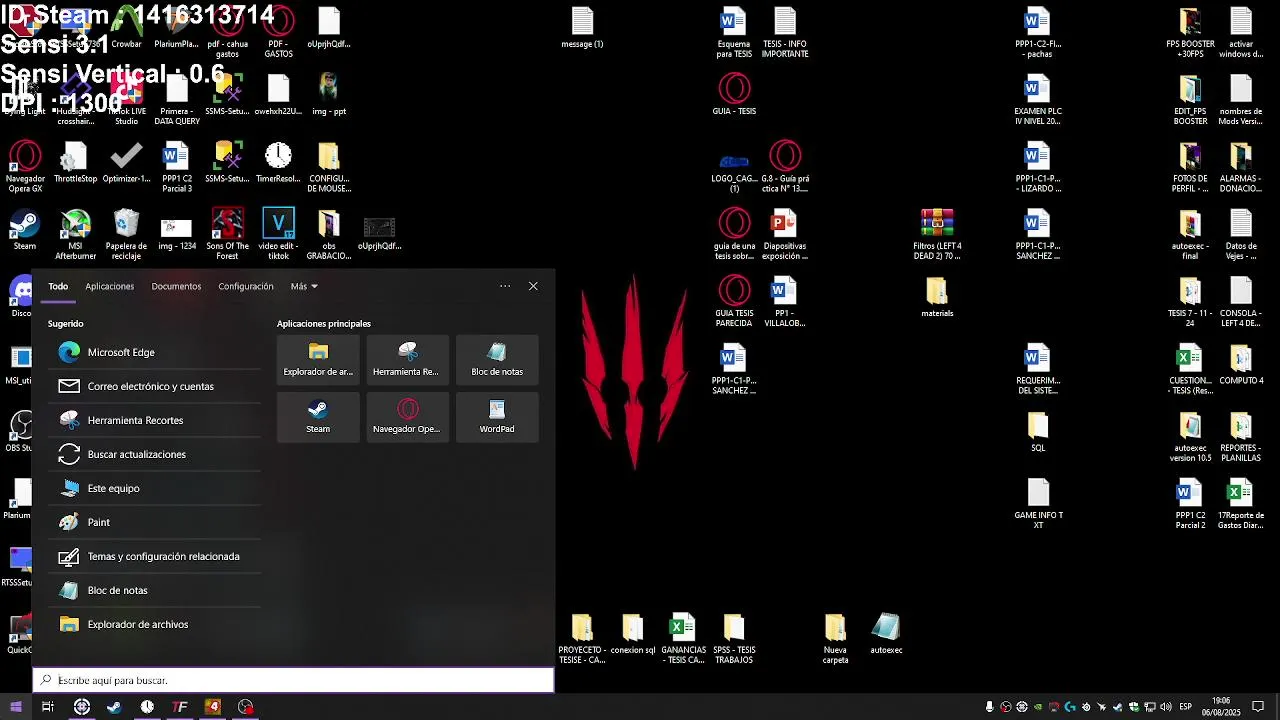Select 'GANANCIAS - TESIS CA...' Excel file

pyautogui.click(x=683, y=638)
